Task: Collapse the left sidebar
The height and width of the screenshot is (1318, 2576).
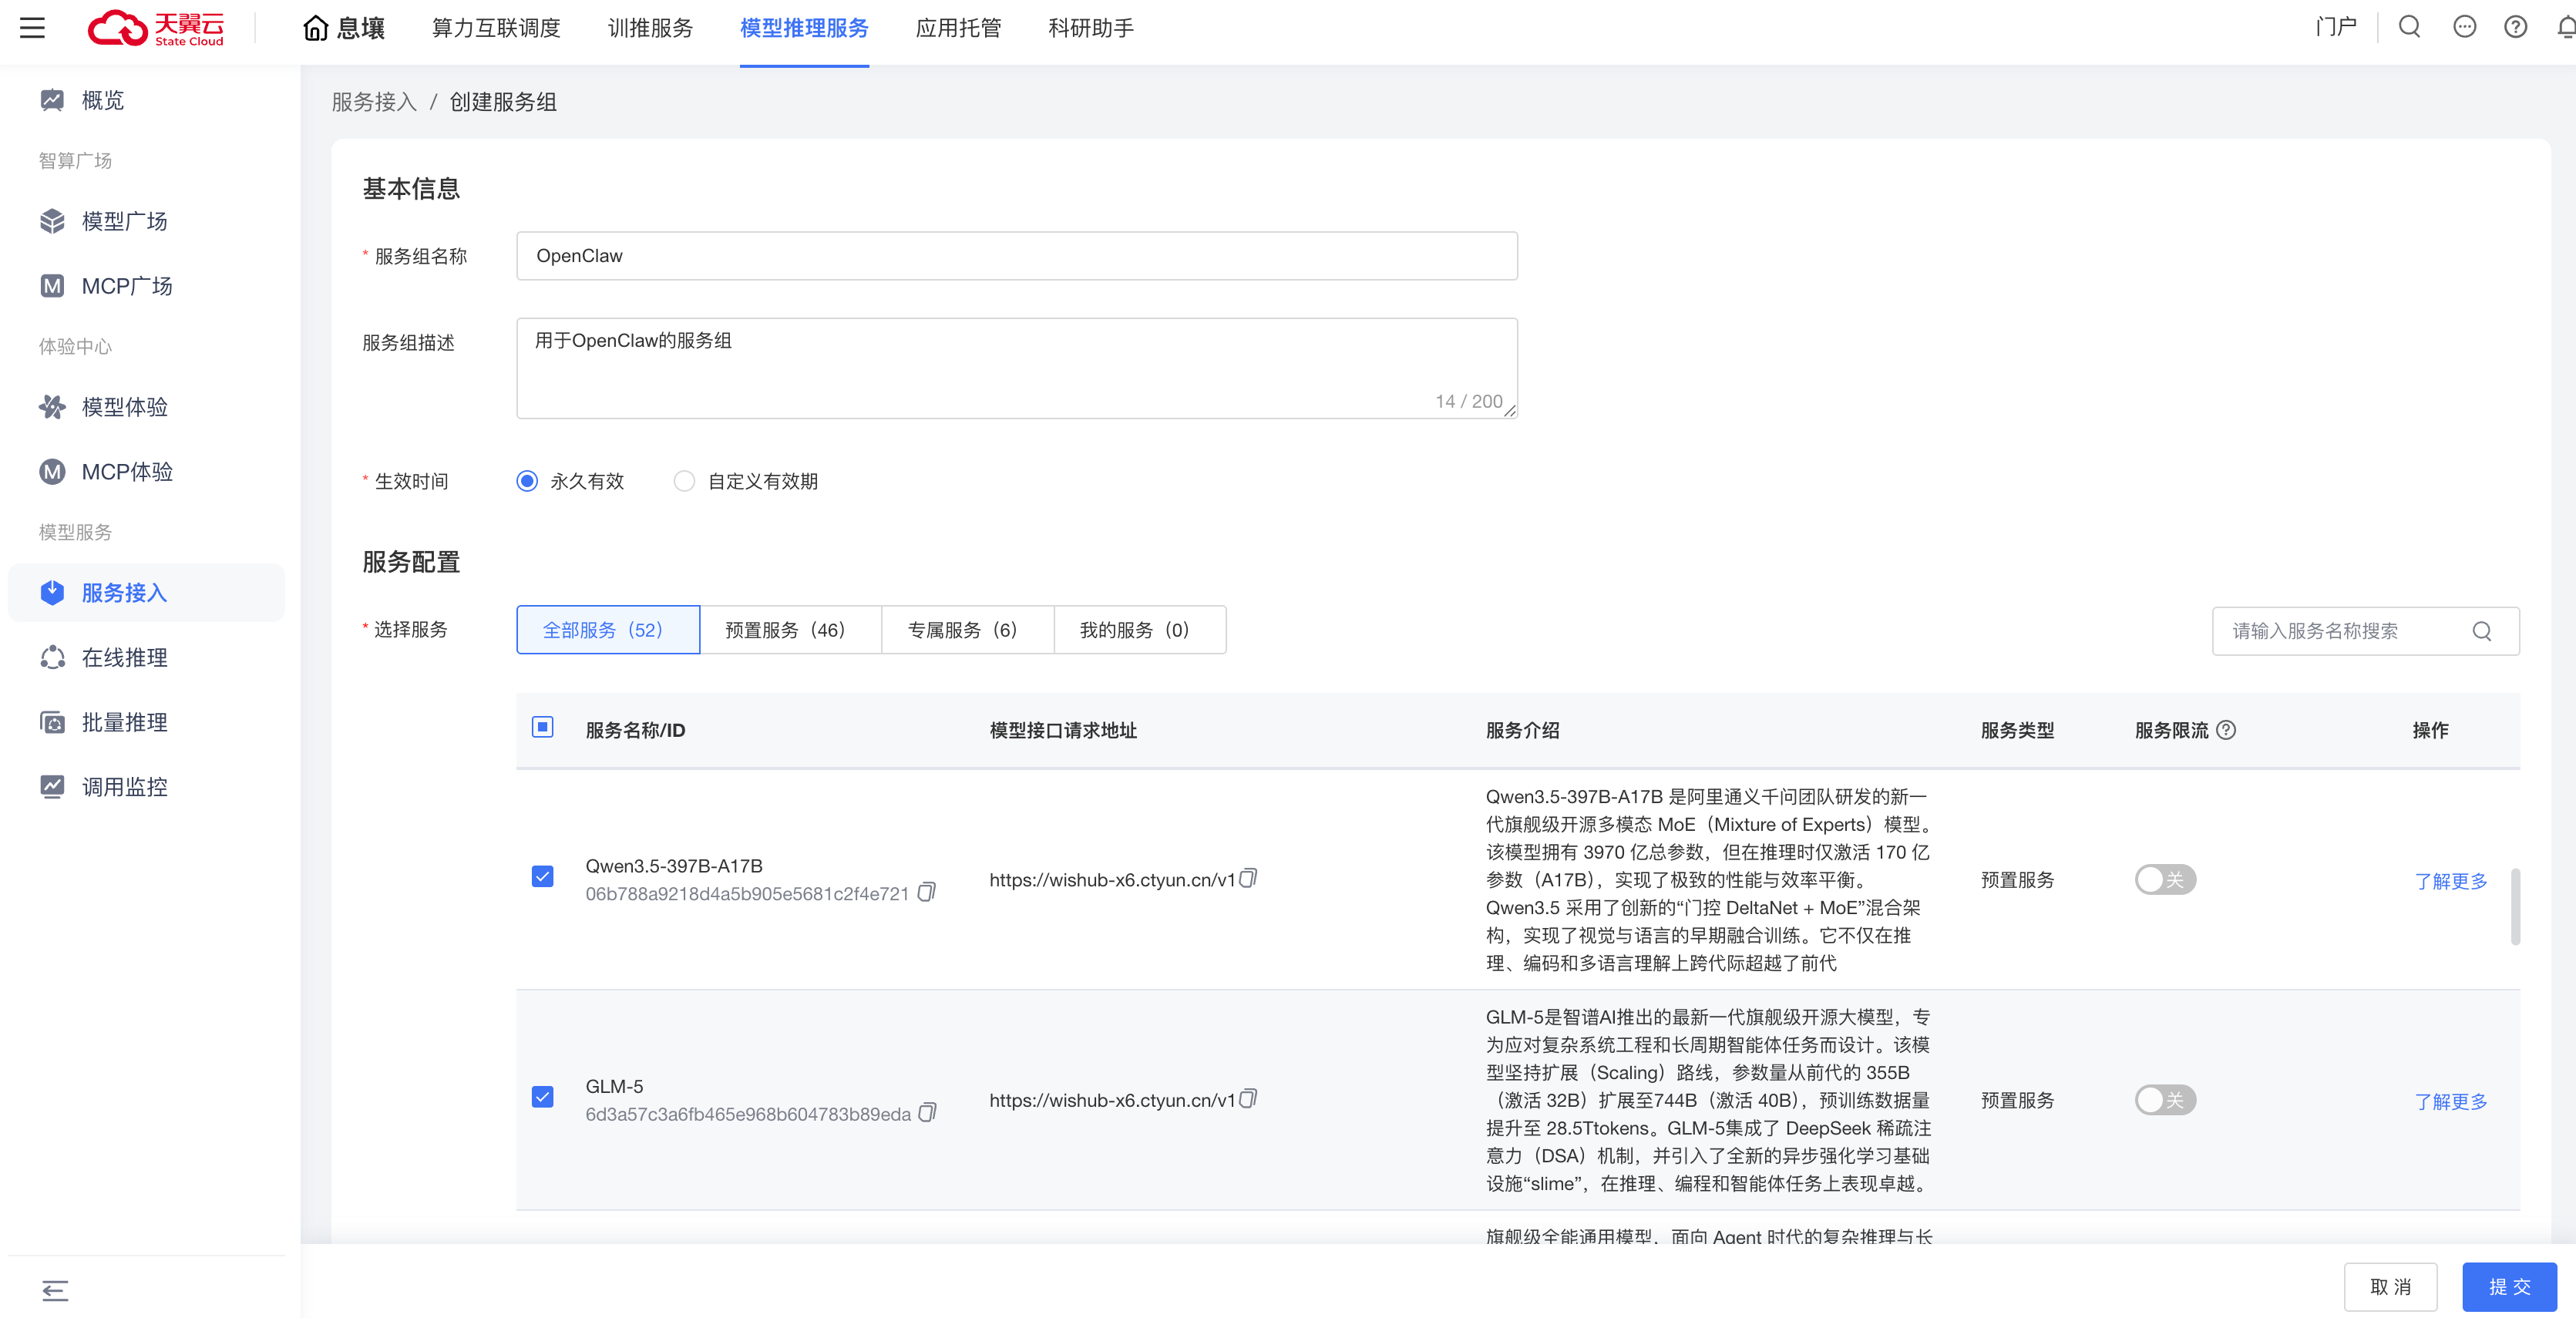Action: (55, 1290)
